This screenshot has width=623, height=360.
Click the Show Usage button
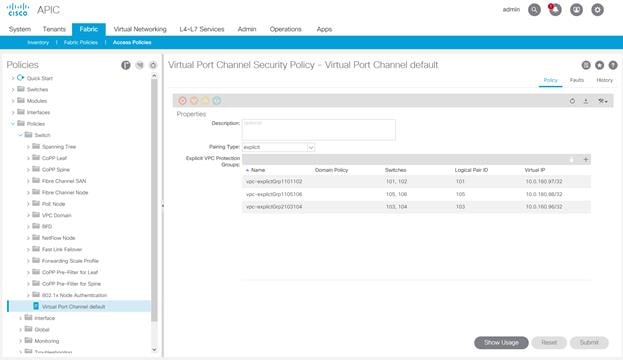pos(501,343)
